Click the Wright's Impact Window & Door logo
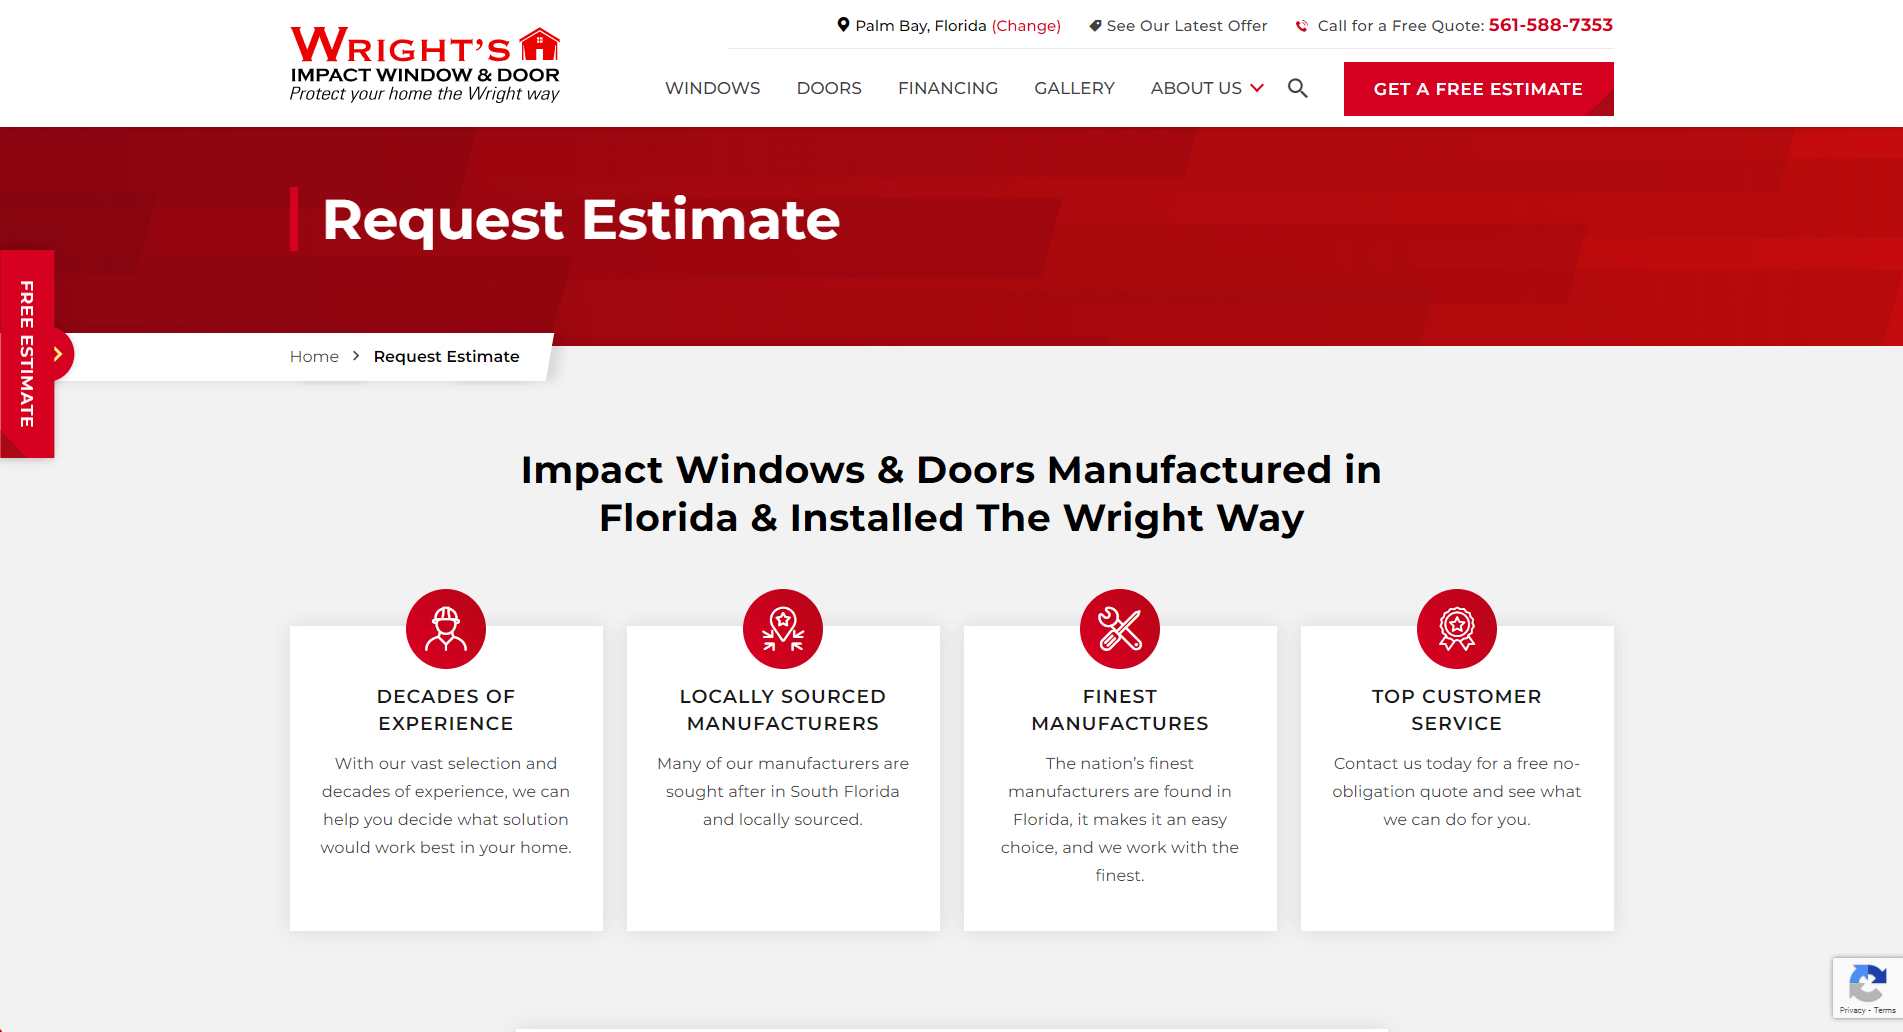Viewport: 1903px width, 1032px height. click(x=425, y=65)
